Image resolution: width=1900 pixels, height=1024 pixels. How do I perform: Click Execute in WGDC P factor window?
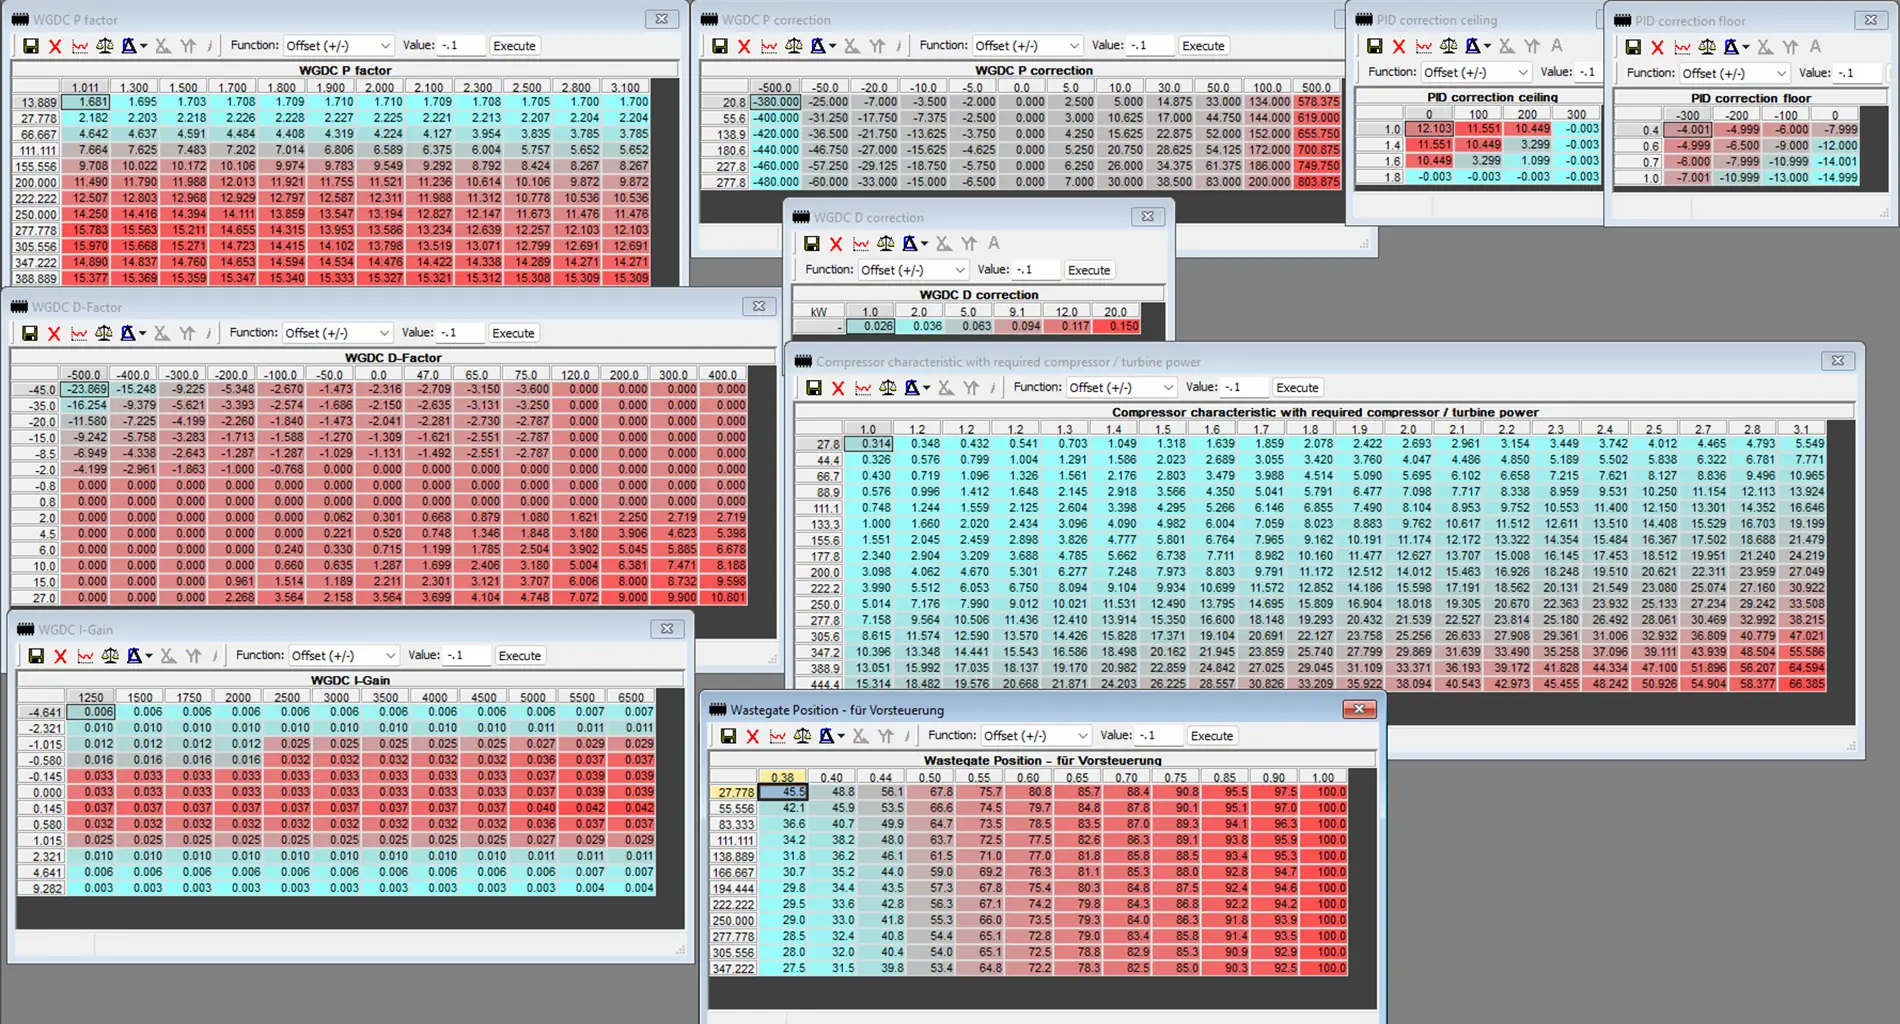(515, 46)
